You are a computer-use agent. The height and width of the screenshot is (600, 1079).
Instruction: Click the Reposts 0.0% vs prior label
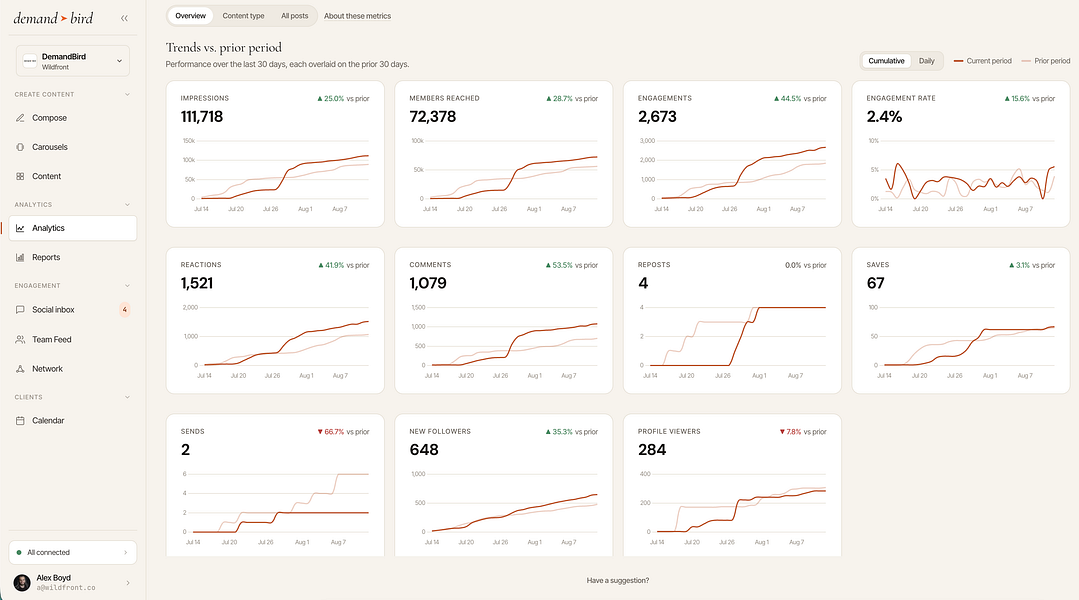click(x=806, y=266)
